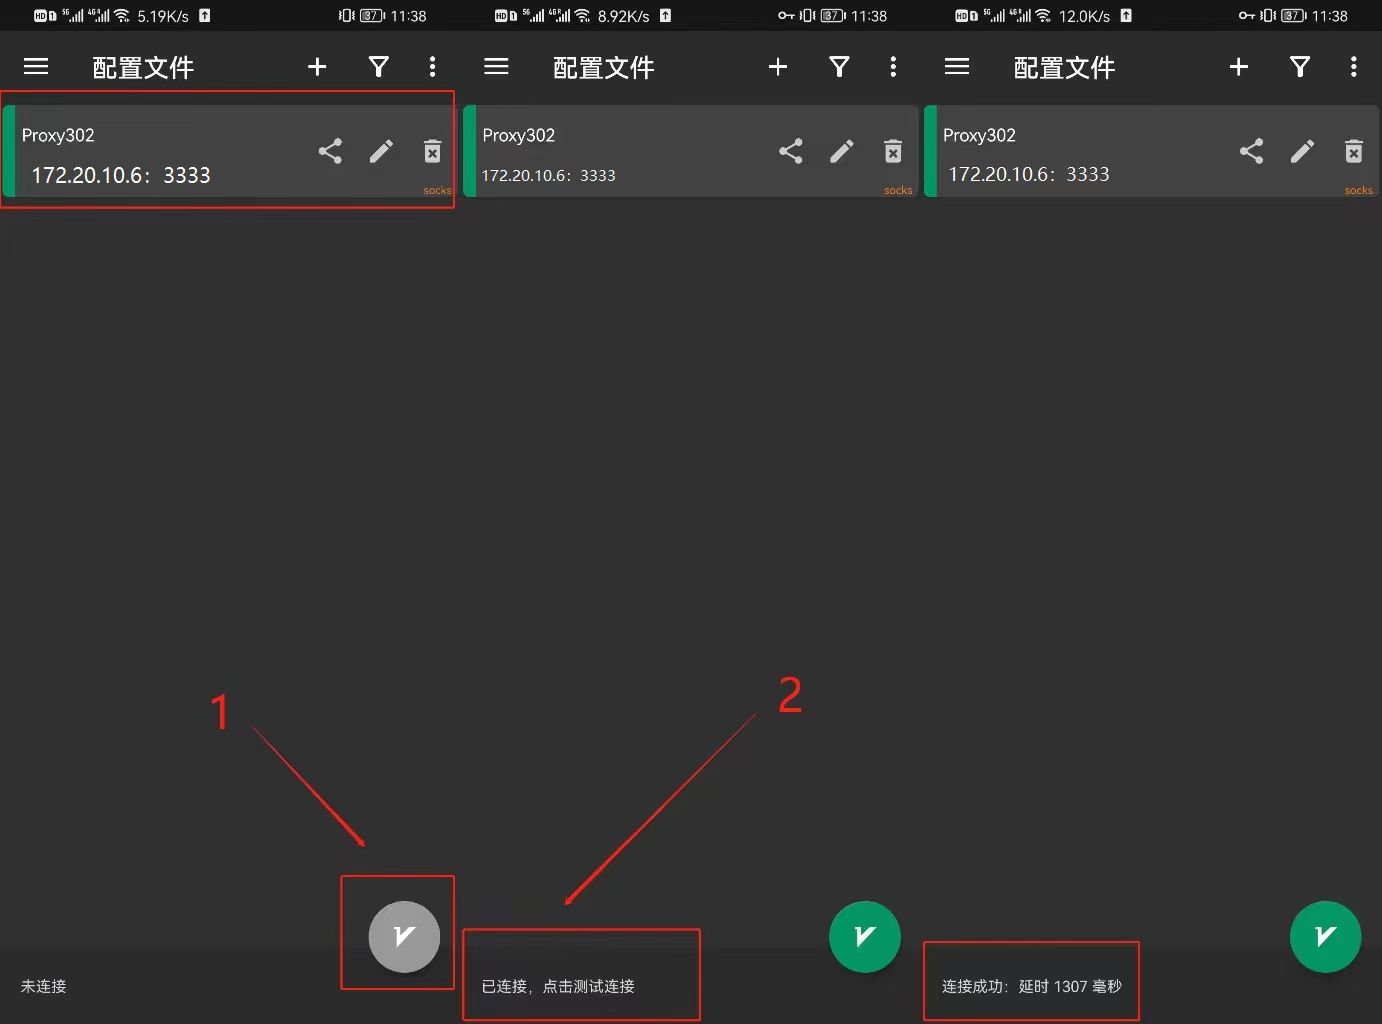Screen dimensions: 1382x1024
Task: Edit the Proxy302 server configuration
Action: 381,151
